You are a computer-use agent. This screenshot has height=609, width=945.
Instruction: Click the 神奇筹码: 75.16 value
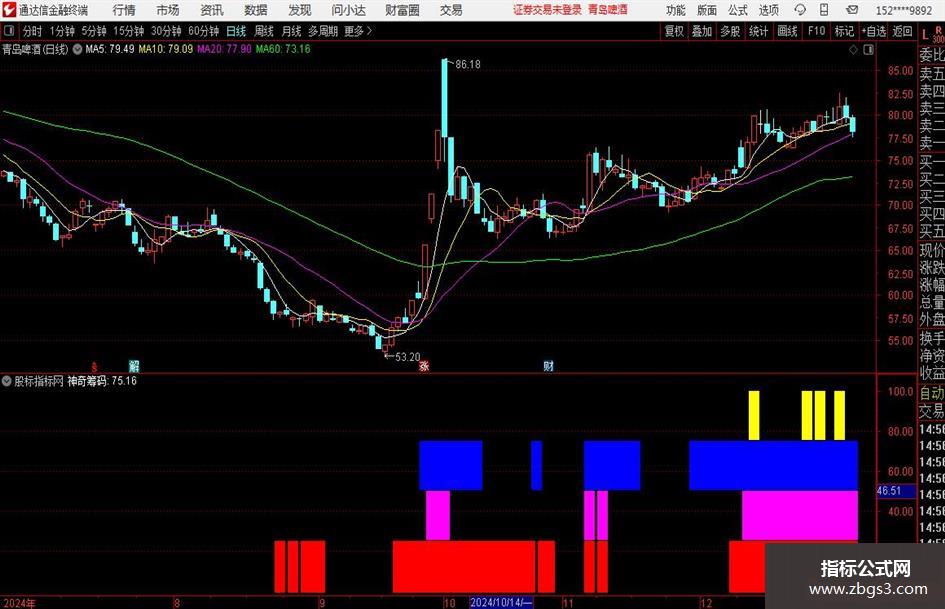[x=102, y=381]
